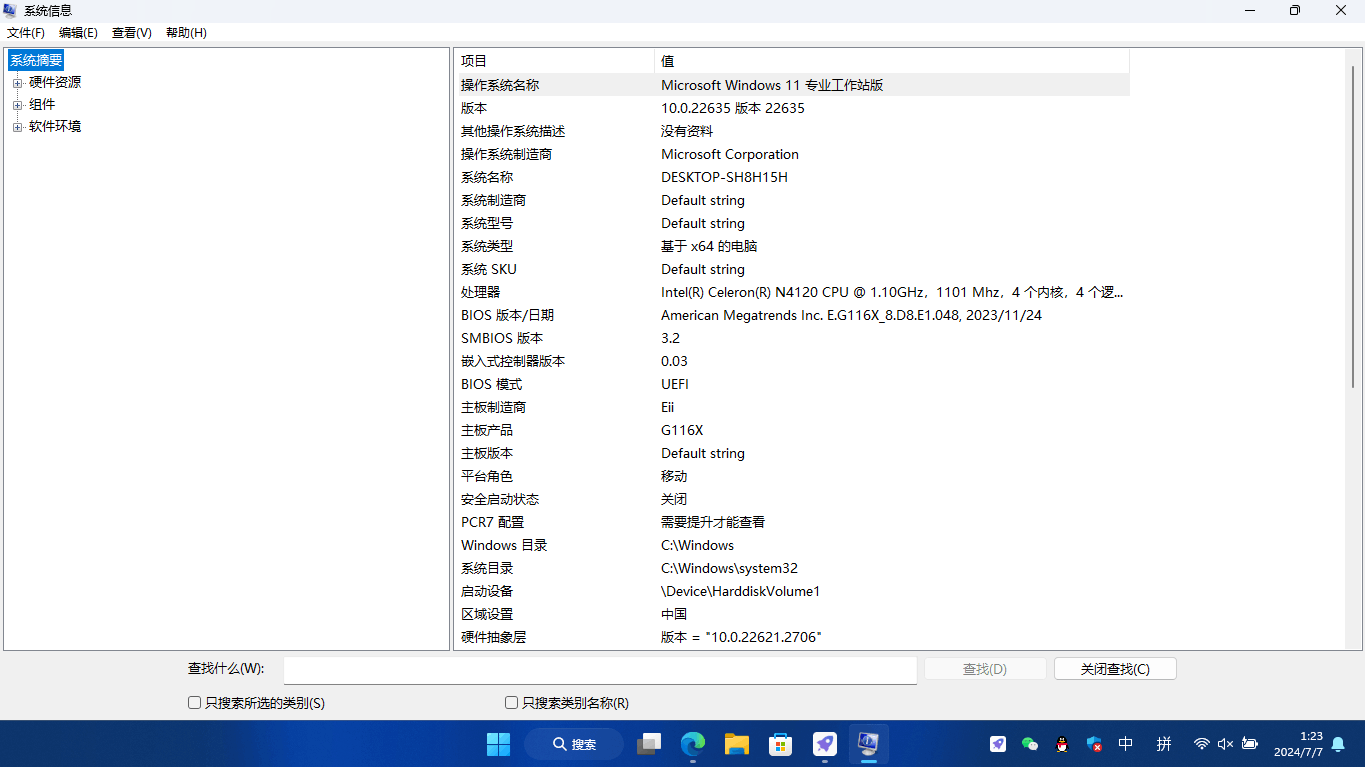Image resolution: width=1365 pixels, height=767 pixels.
Task: Select the 硬件抽象层 row
Action: tap(792, 637)
